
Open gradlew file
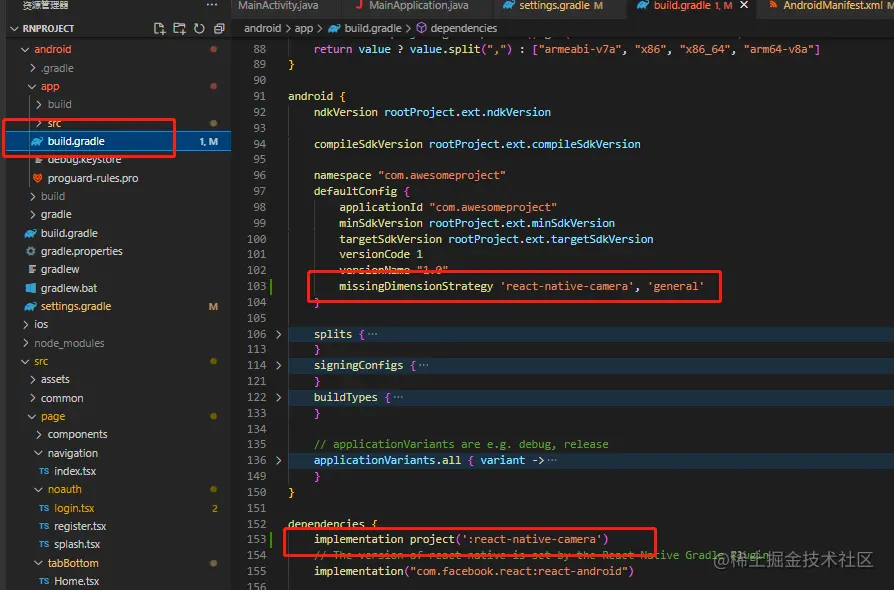coord(60,269)
